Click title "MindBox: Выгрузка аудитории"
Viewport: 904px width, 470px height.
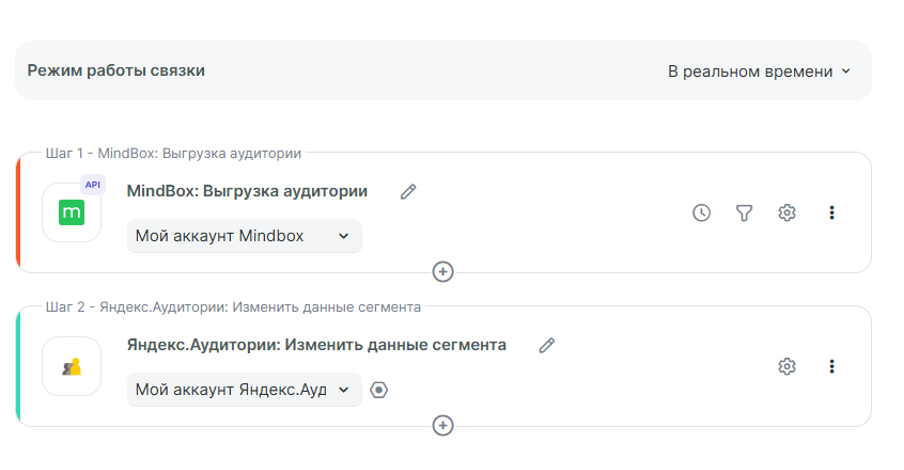coord(247,191)
